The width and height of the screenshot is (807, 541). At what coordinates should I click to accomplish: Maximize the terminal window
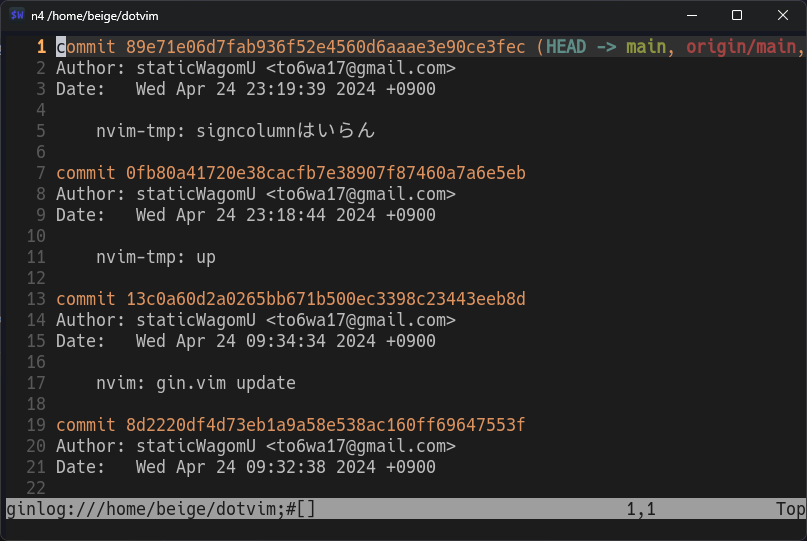737,15
